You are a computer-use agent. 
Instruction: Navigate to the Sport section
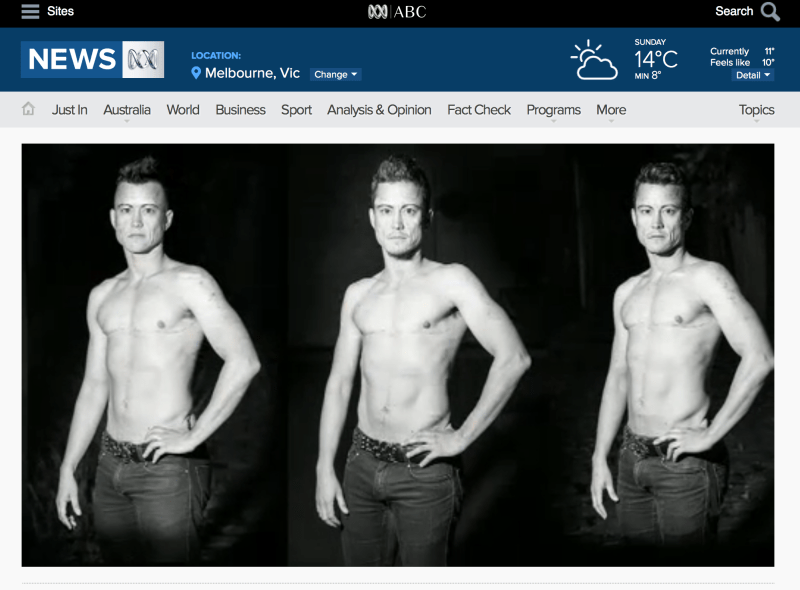coord(296,110)
